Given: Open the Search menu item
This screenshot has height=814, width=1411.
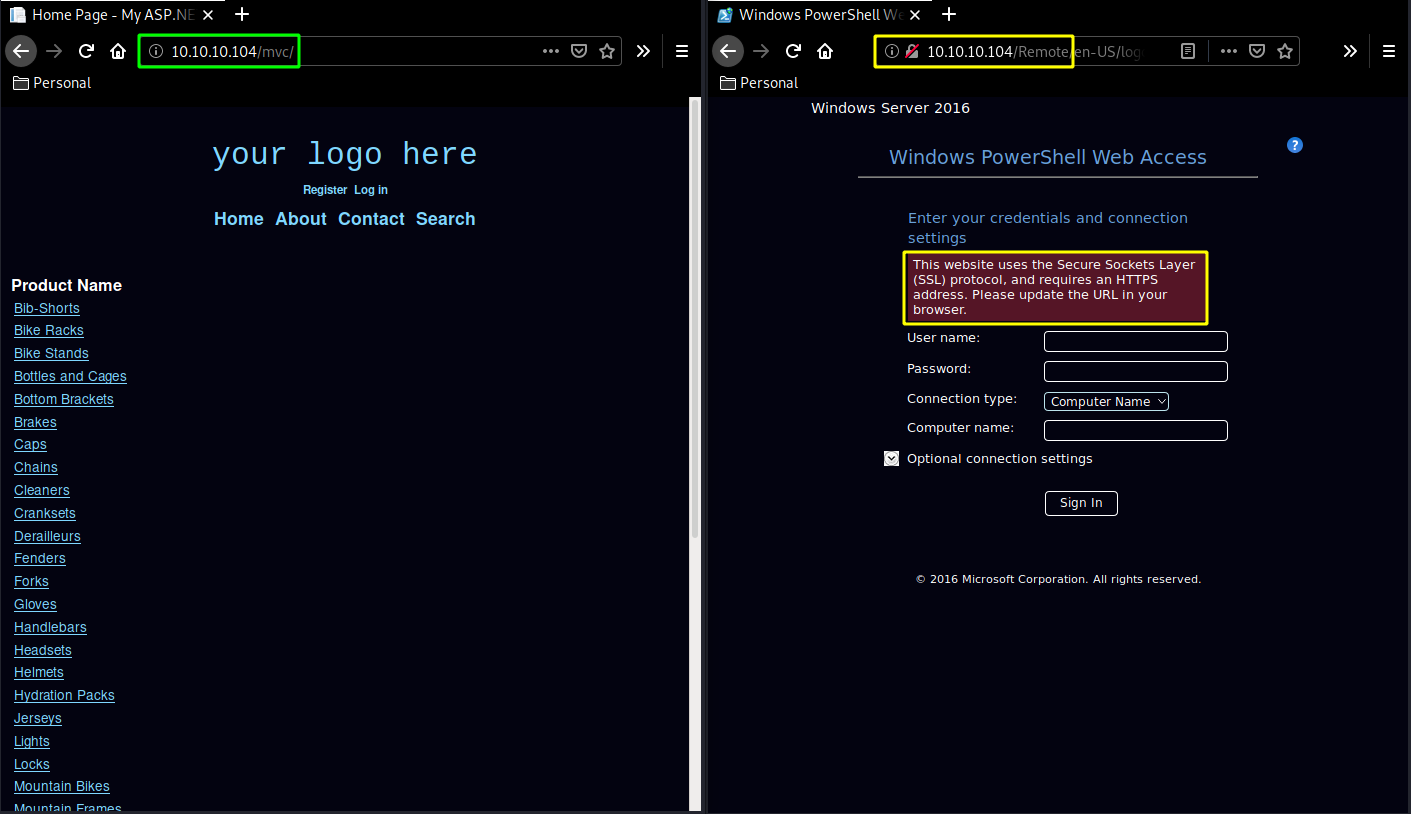Looking at the screenshot, I should coord(446,219).
